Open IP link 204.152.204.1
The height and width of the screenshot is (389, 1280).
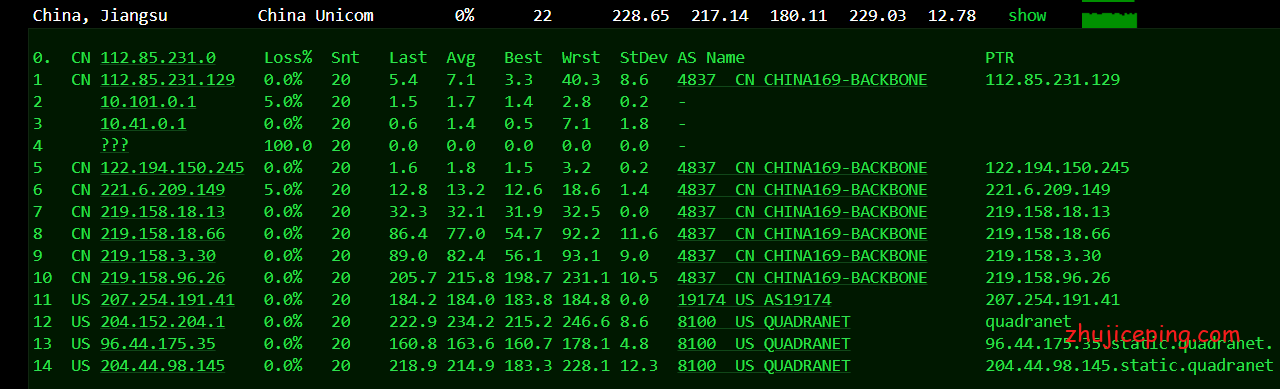(162, 322)
